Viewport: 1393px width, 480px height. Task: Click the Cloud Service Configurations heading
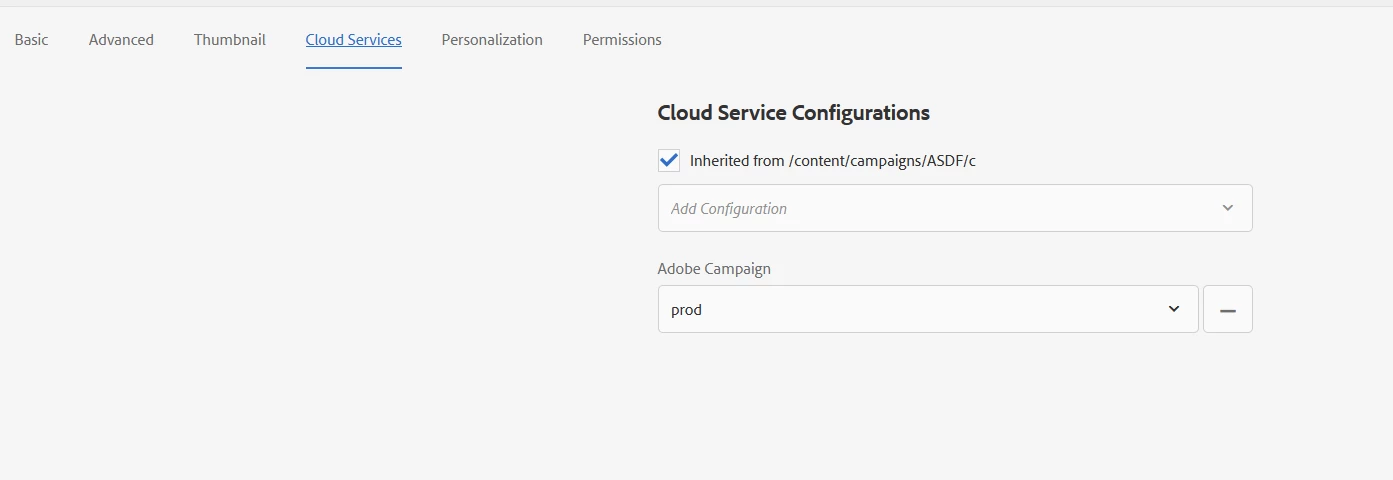(x=793, y=113)
